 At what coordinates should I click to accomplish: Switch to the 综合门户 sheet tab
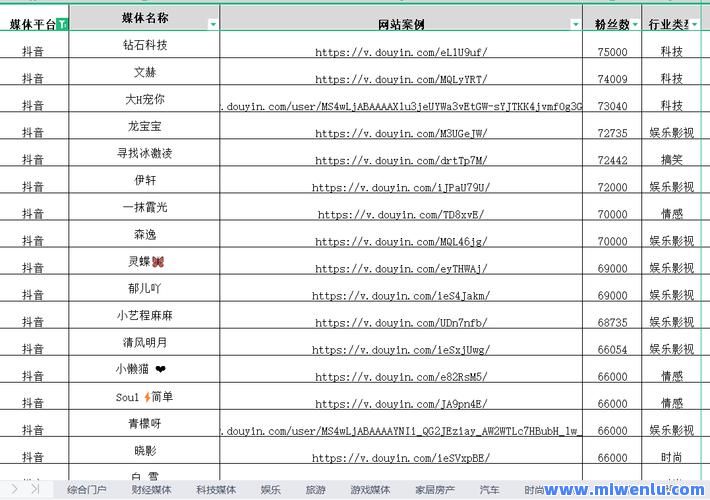pos(87,490)
